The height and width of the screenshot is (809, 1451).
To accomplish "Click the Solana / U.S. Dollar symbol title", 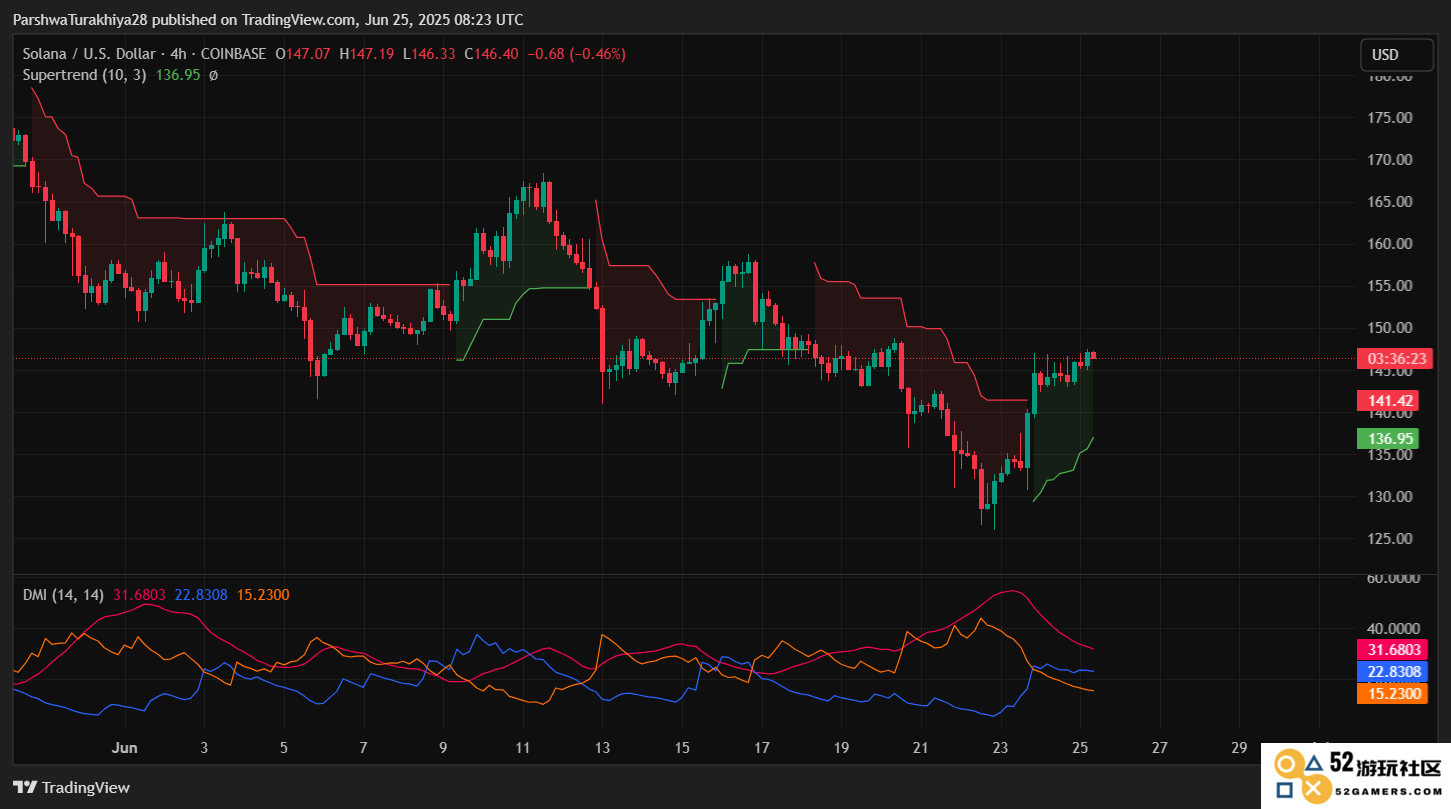I will (89, 54).
